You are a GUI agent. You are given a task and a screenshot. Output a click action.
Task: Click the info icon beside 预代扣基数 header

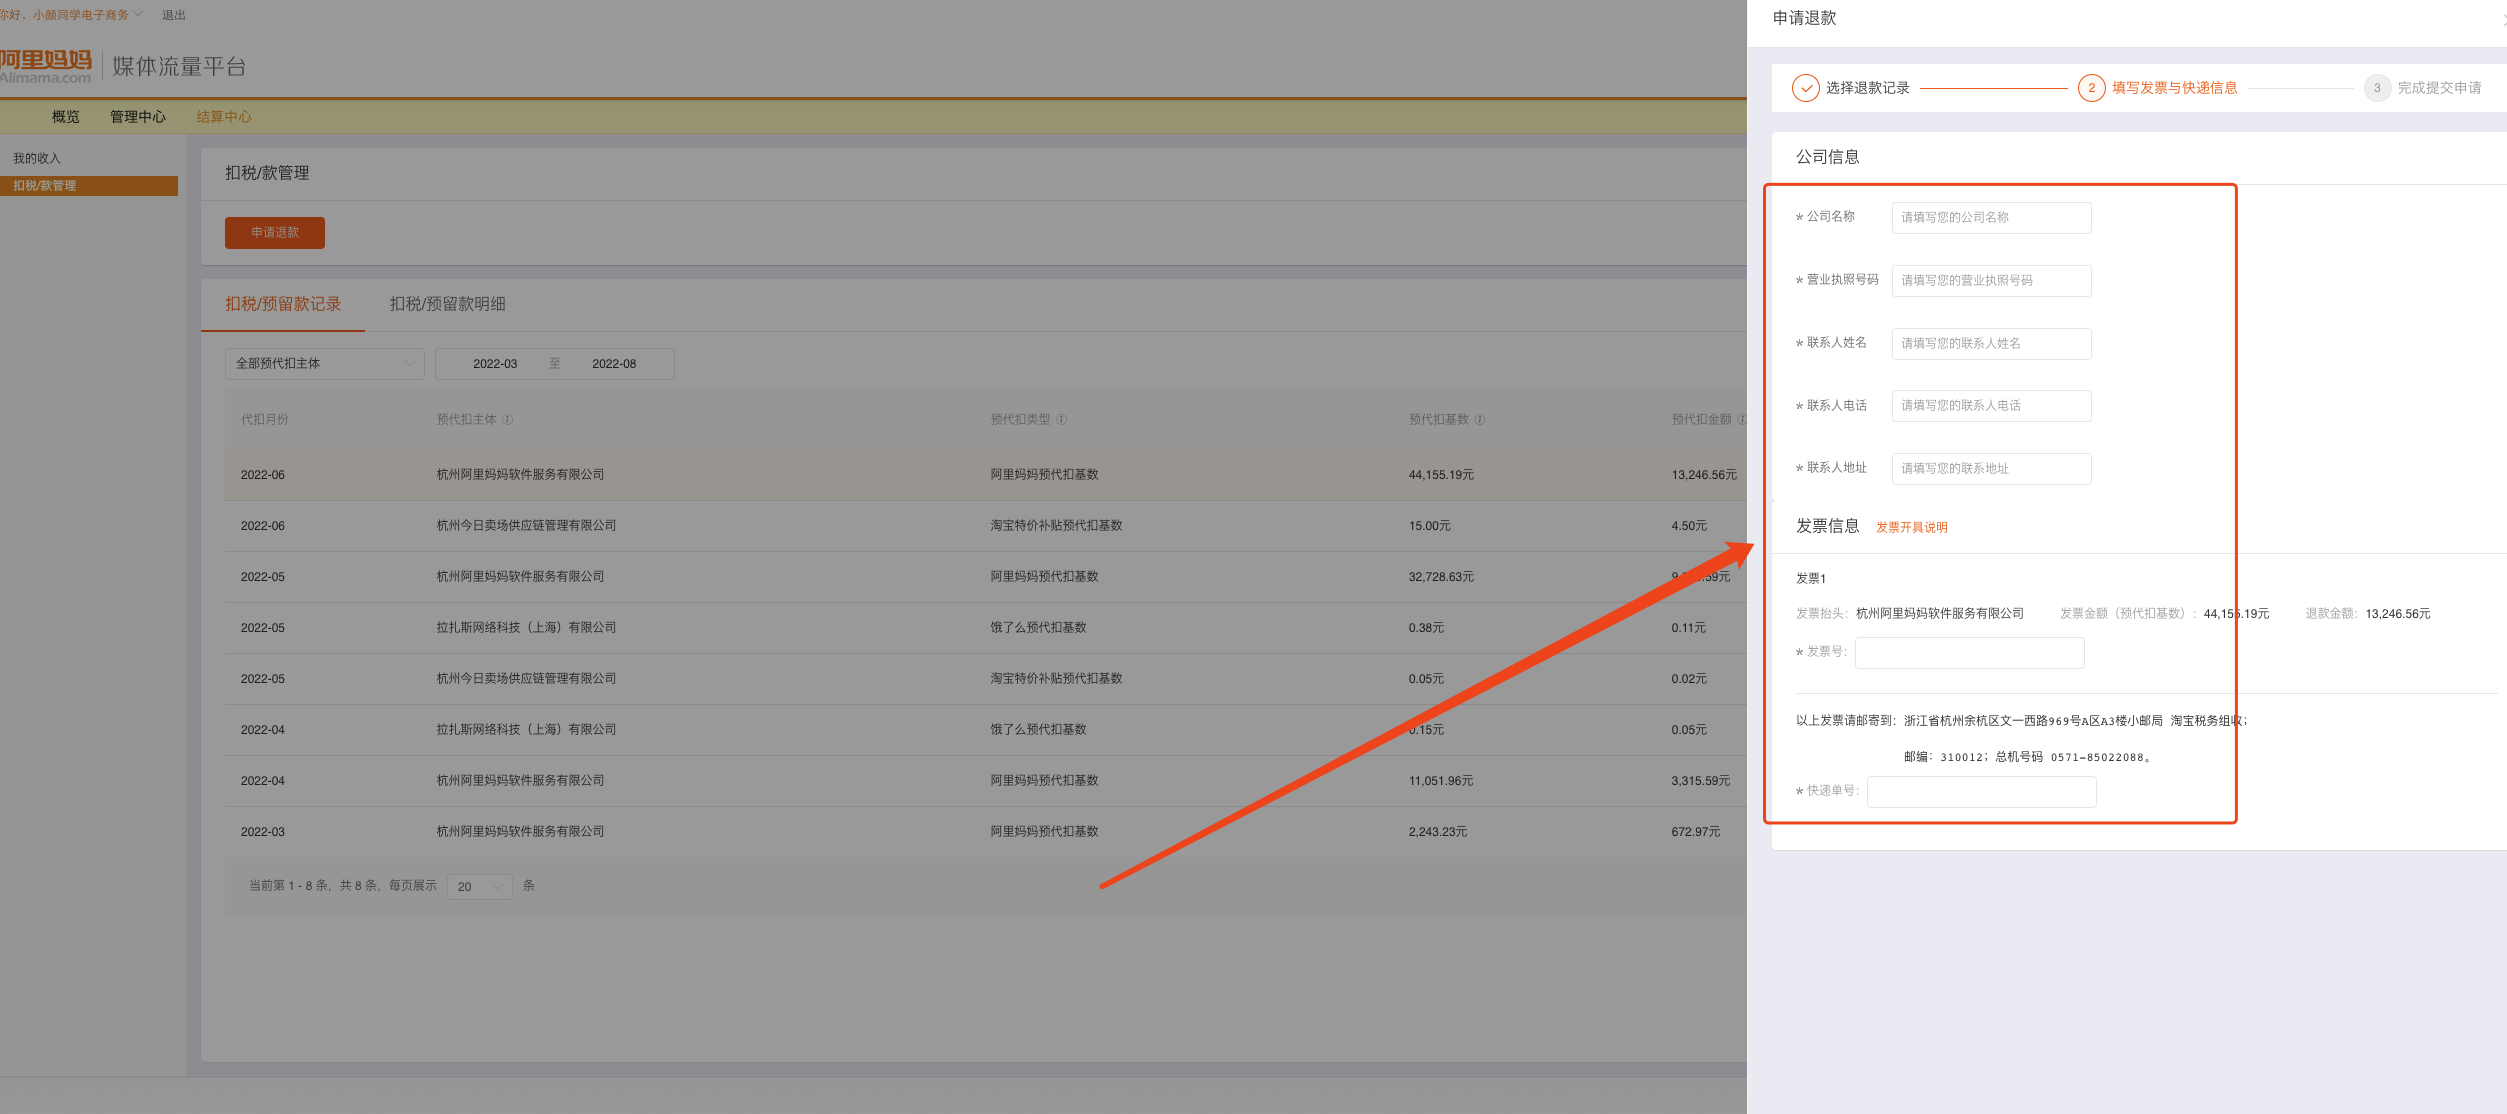pyautogui.click(x=1480, y=420)
